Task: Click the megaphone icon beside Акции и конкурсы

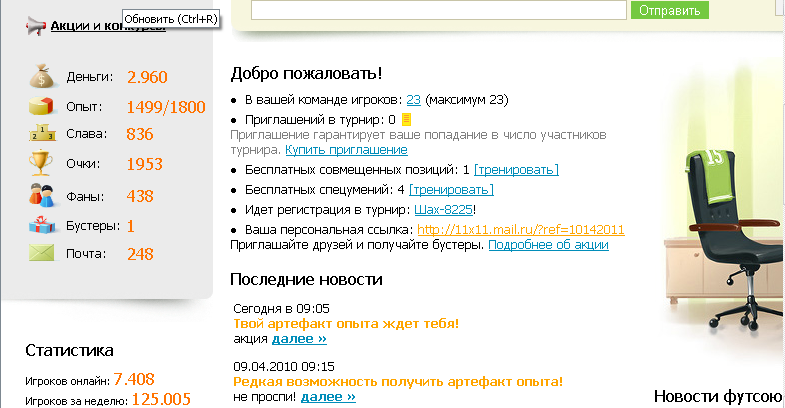Action: 36,26
